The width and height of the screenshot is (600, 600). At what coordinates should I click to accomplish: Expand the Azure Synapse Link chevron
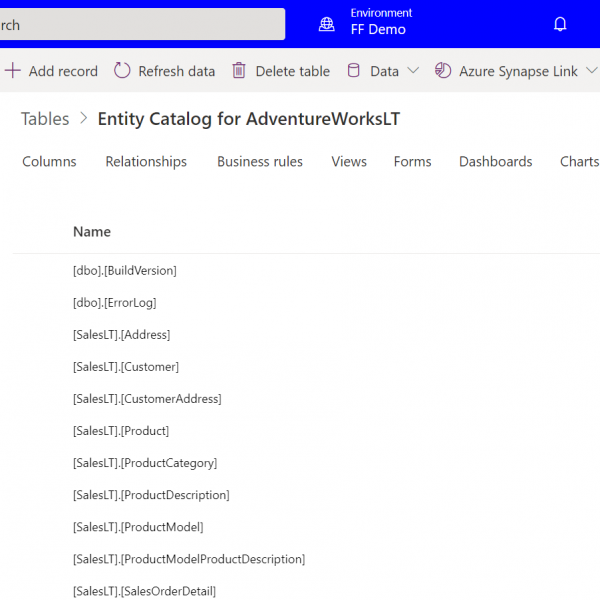tap(592, 71)
